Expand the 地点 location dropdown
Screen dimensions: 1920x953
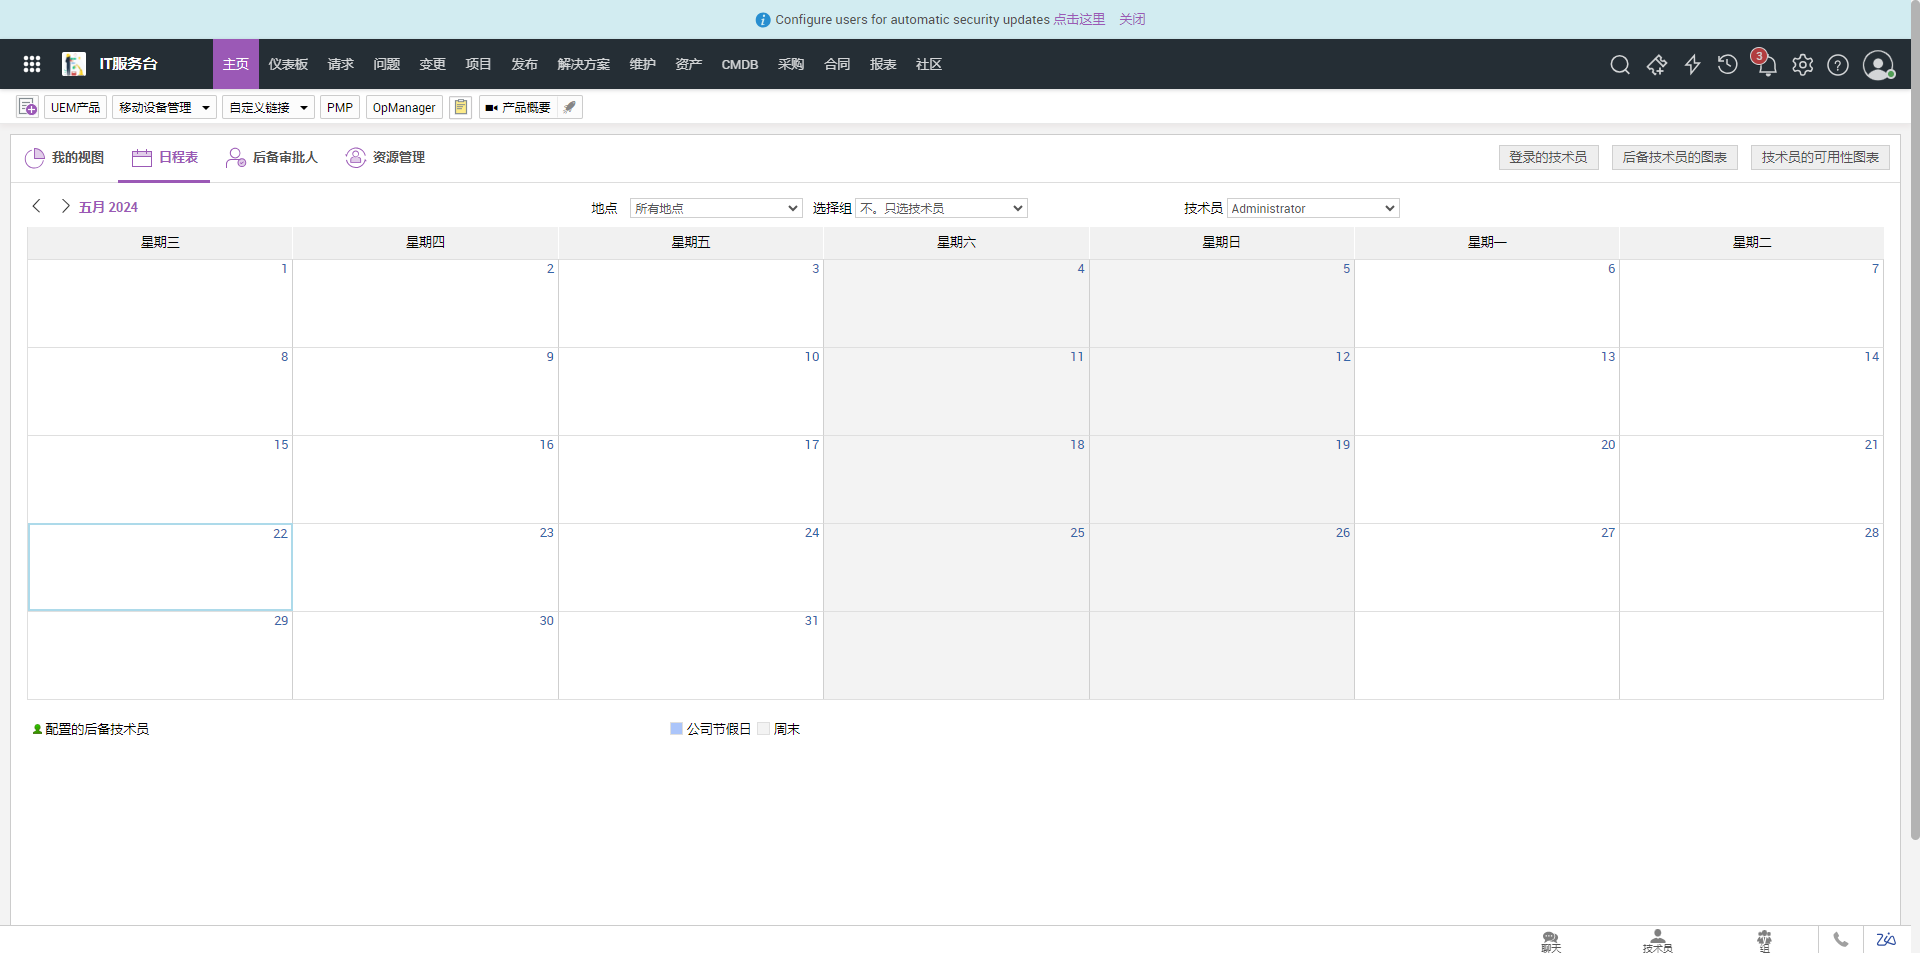[x=716, y=208]
